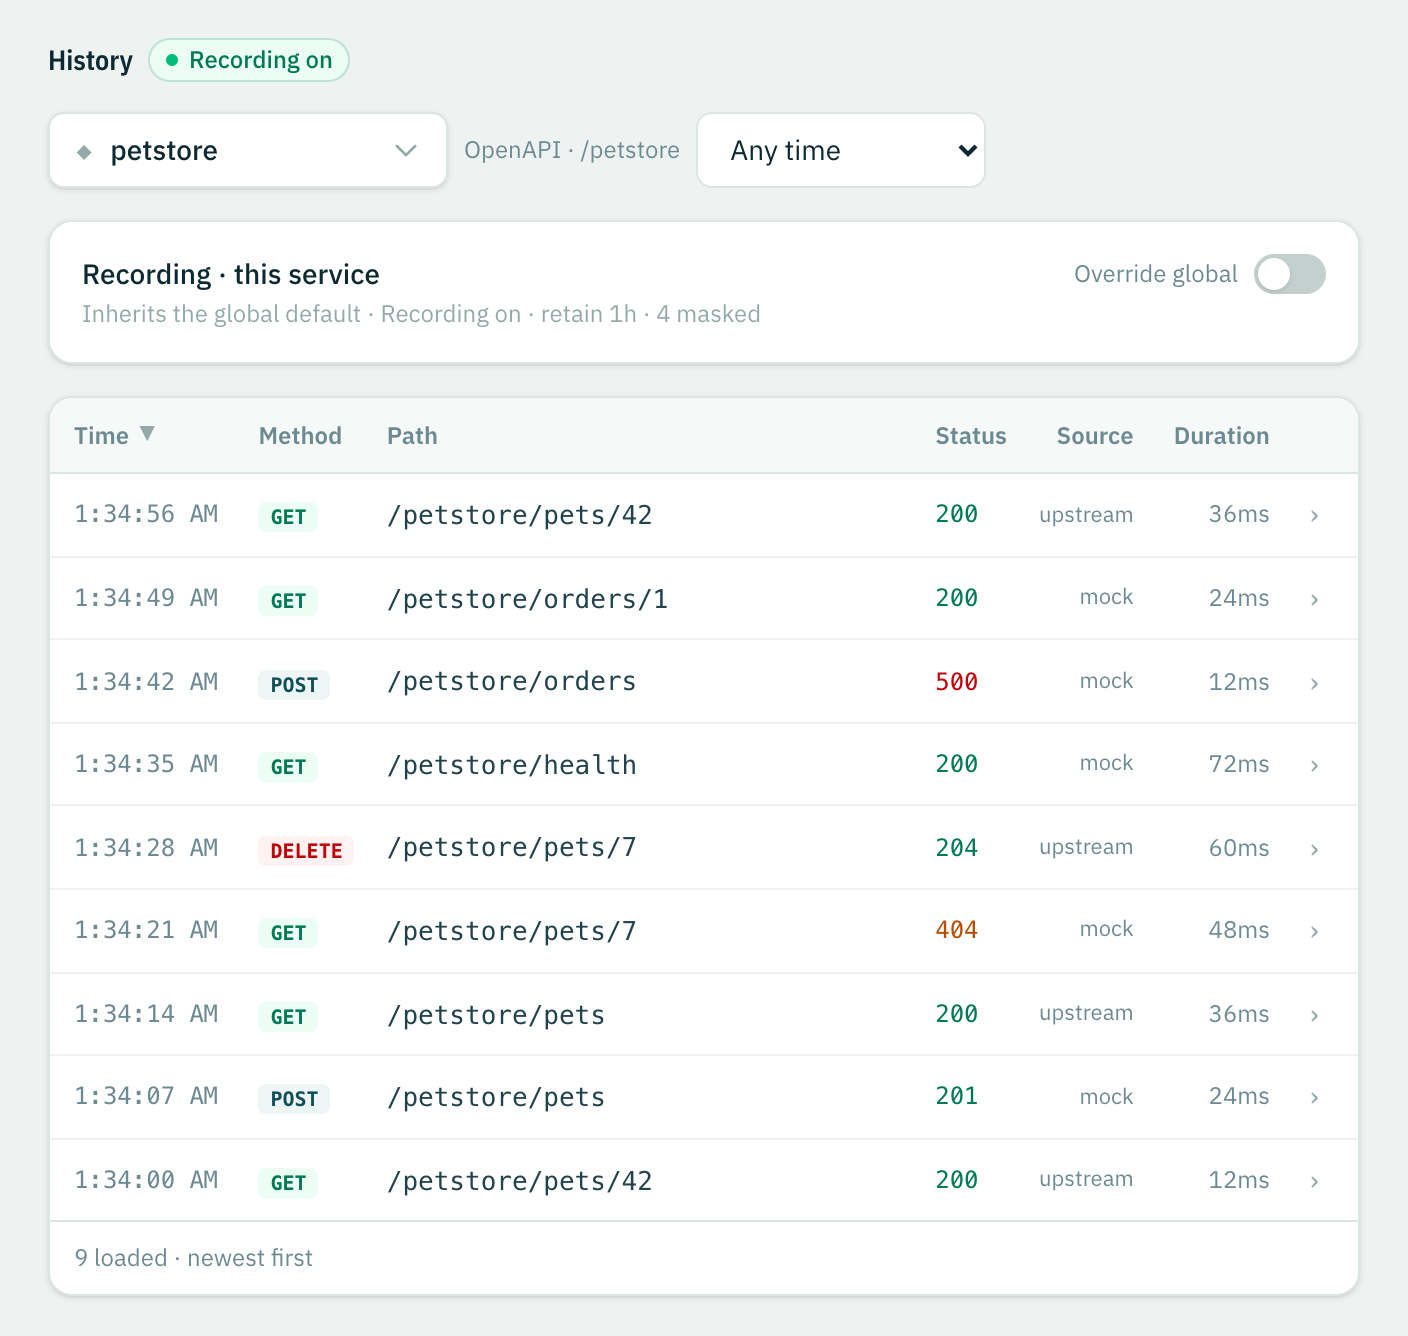This screenshot has height=1336, width=1408.
Task: Click the 204 status code
Action: [957, 848]
